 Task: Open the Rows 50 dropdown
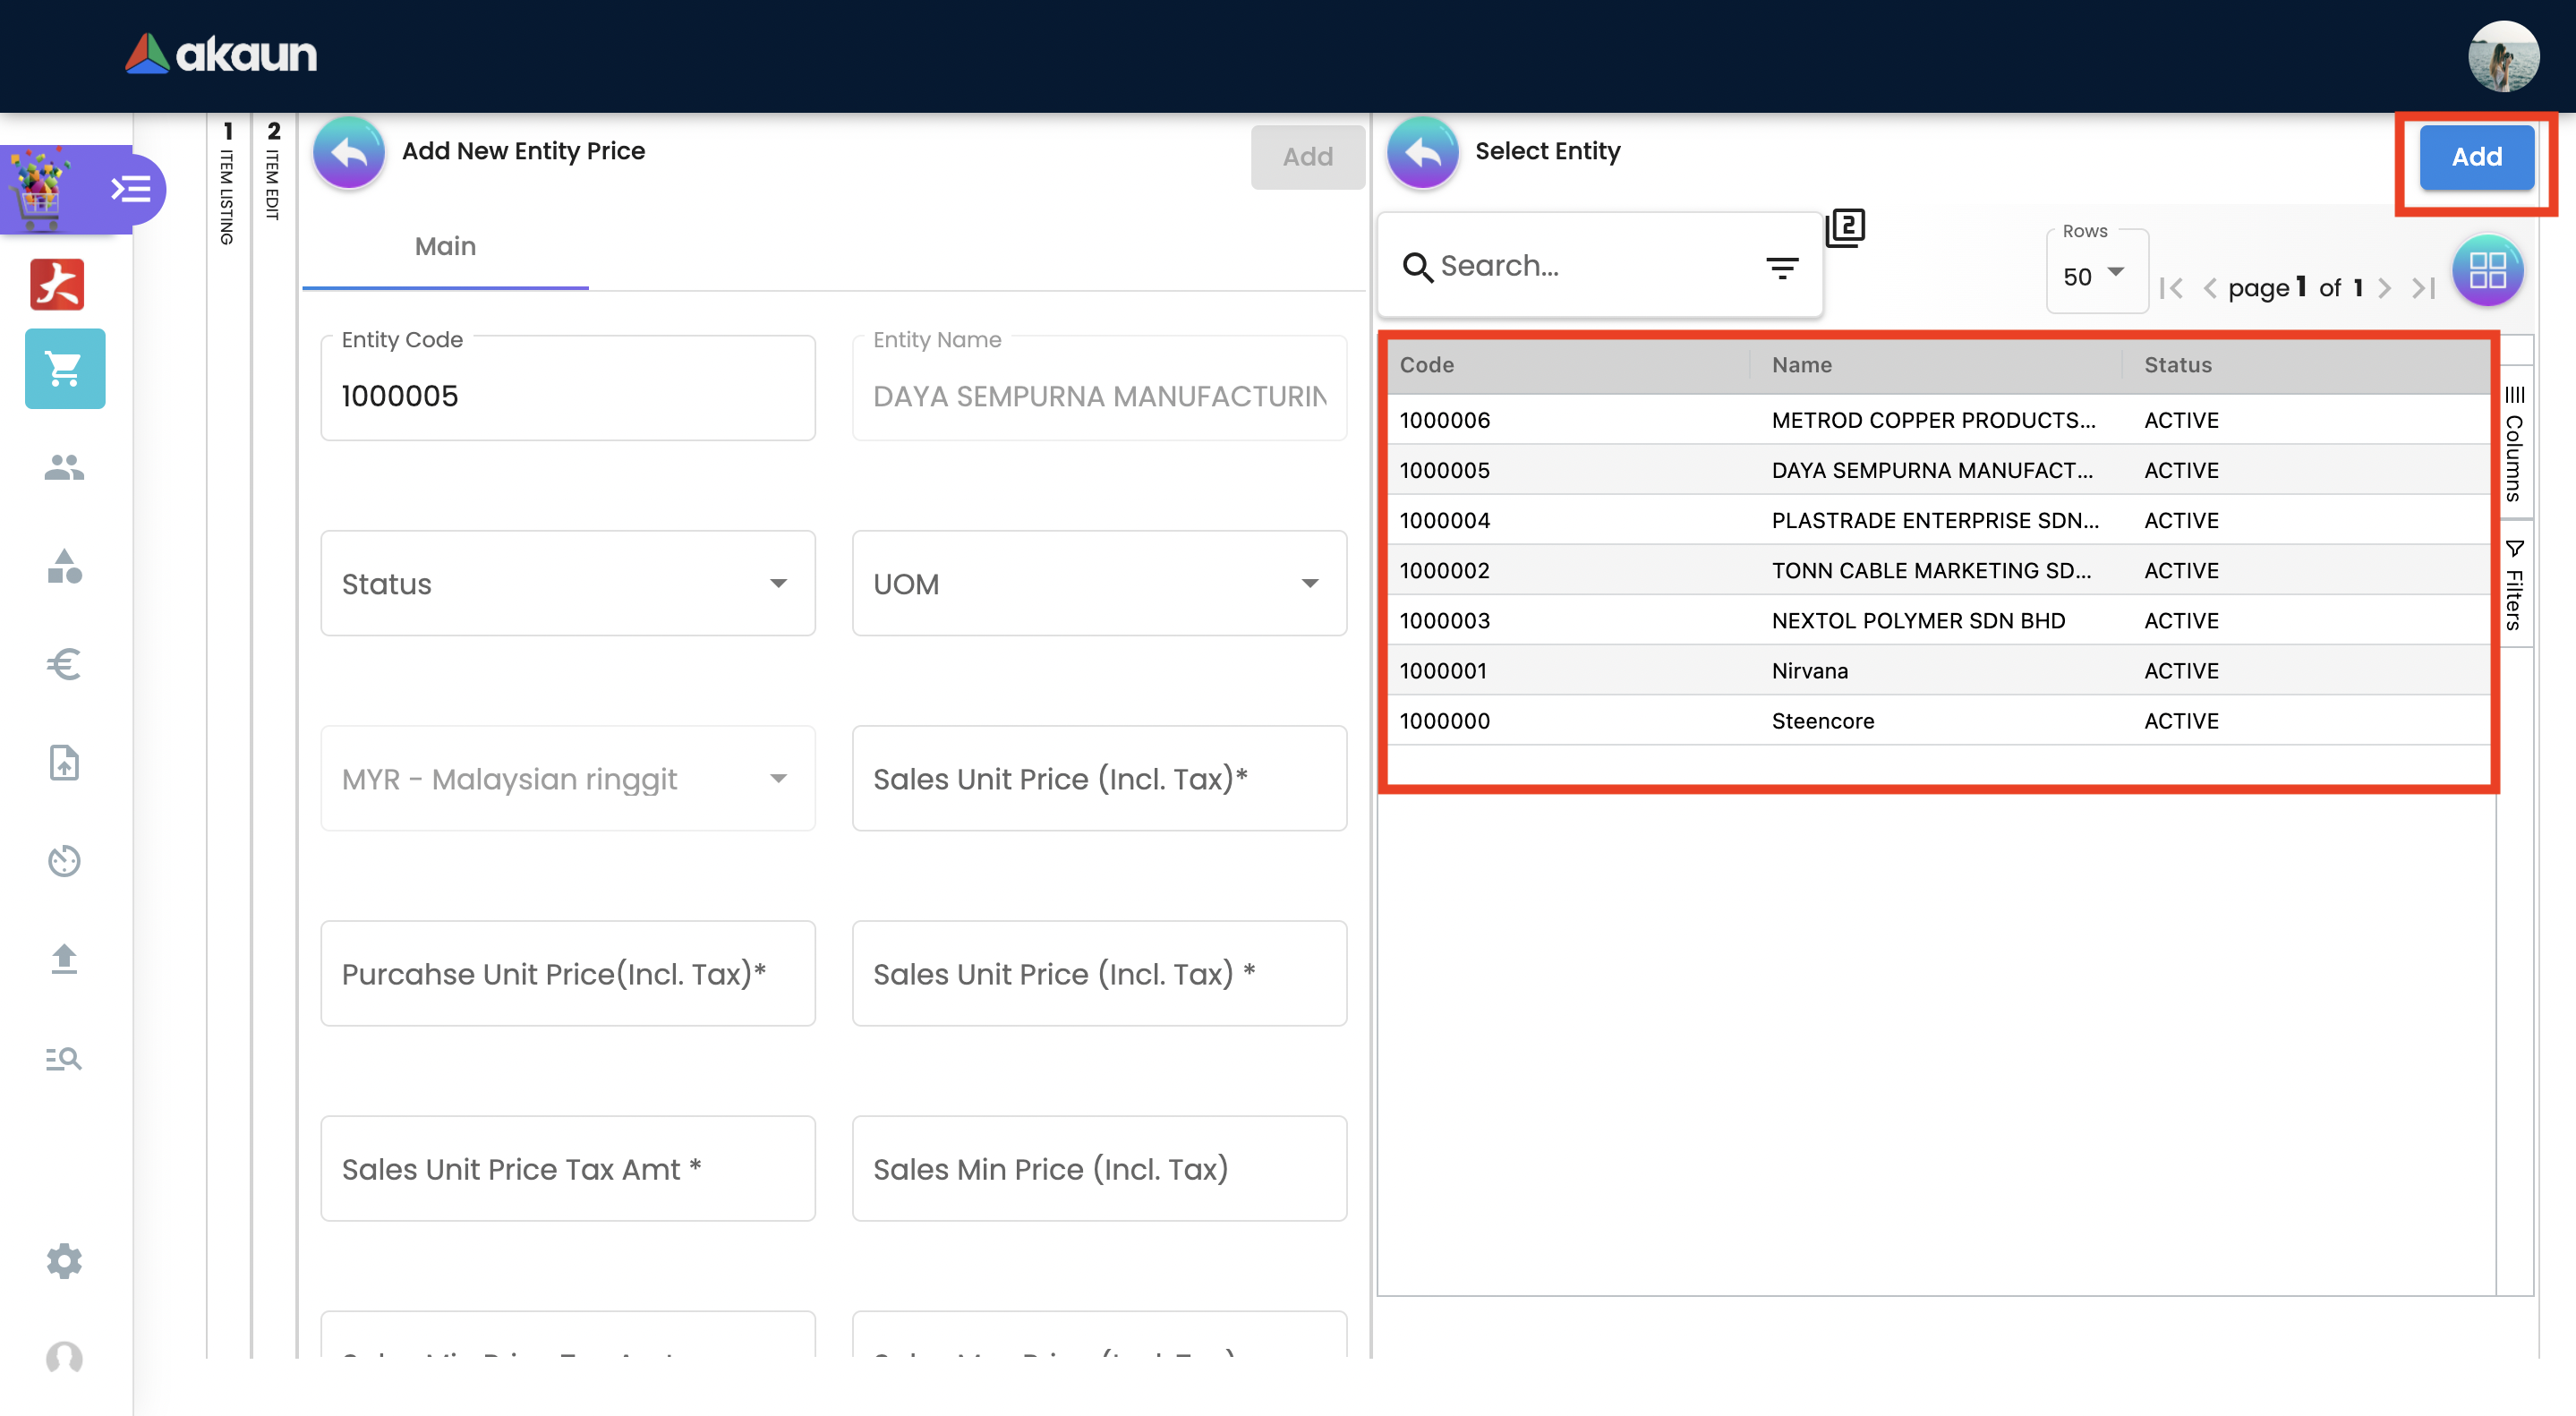[2094, 276]
